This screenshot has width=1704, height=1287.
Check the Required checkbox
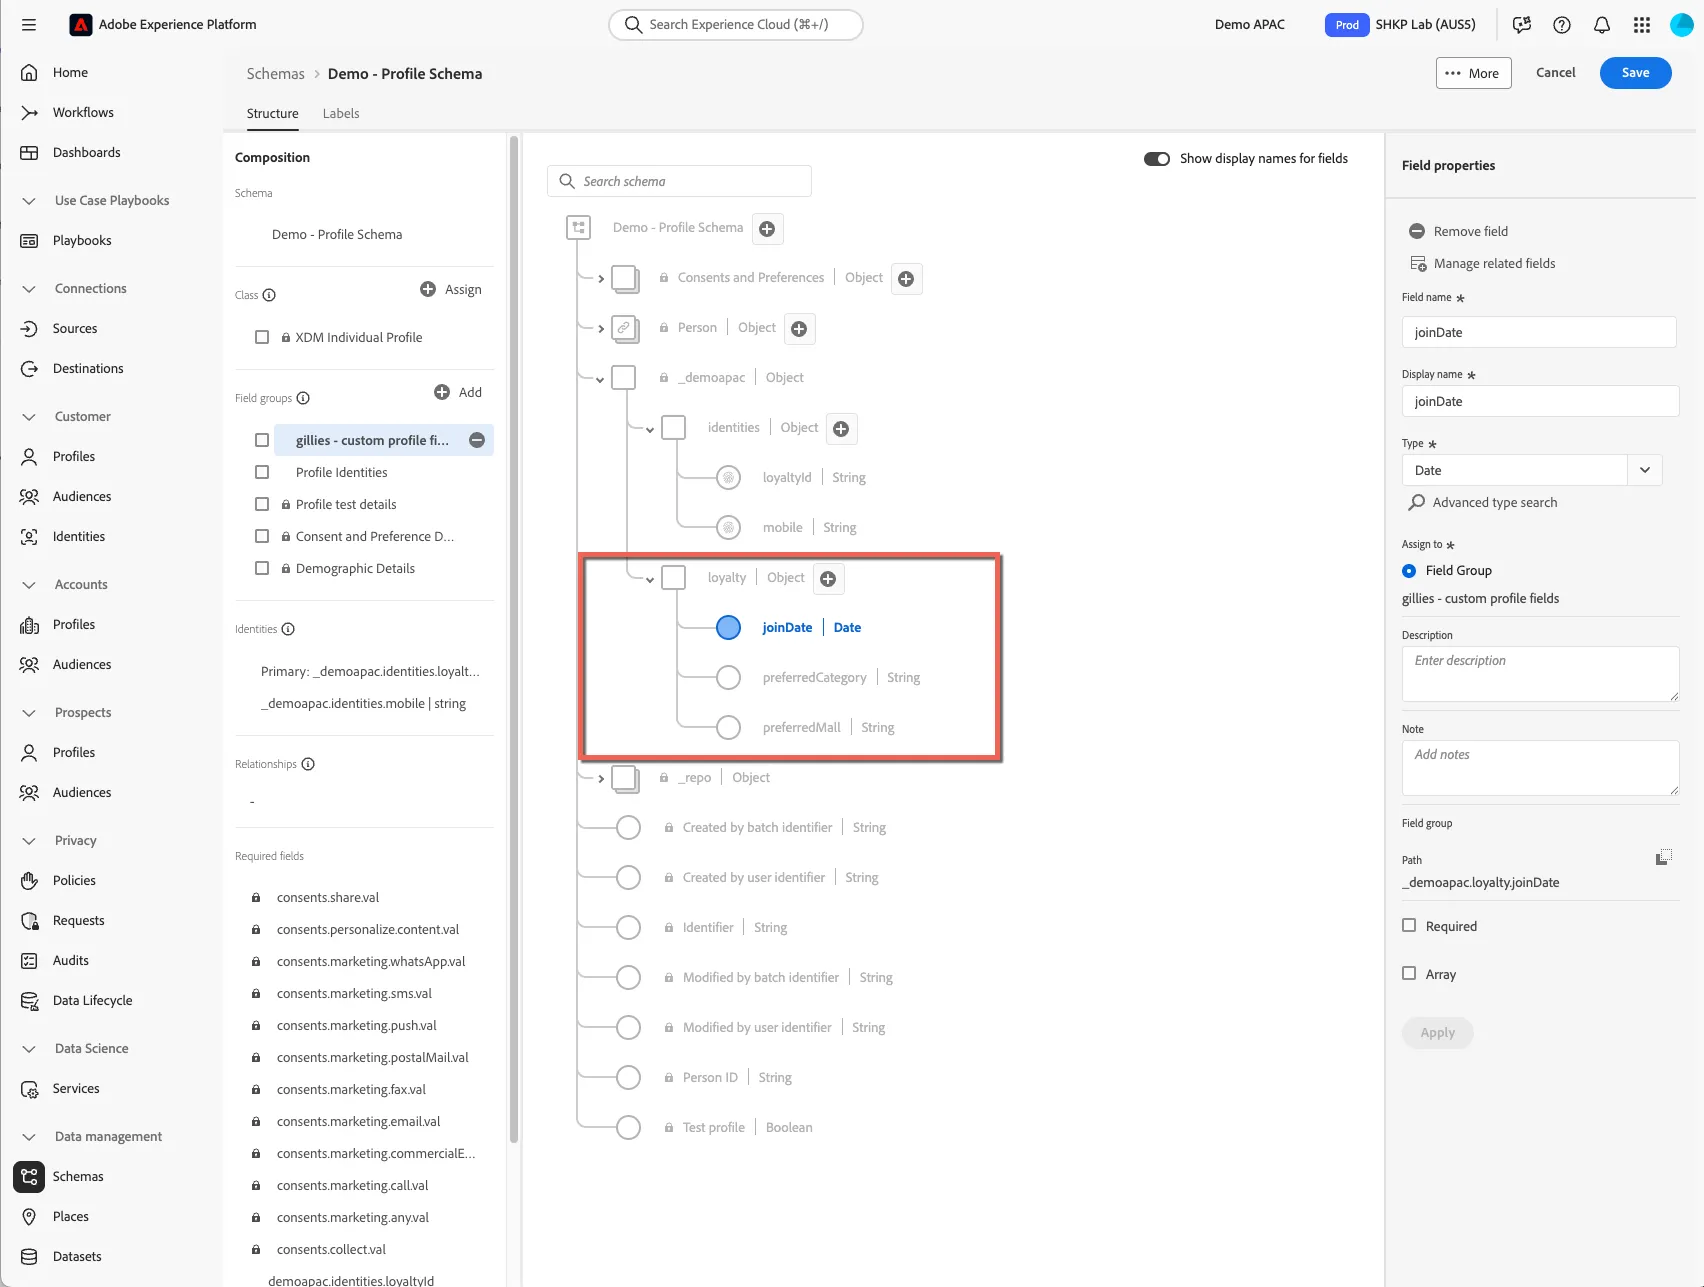click(x=1409, y=926)
